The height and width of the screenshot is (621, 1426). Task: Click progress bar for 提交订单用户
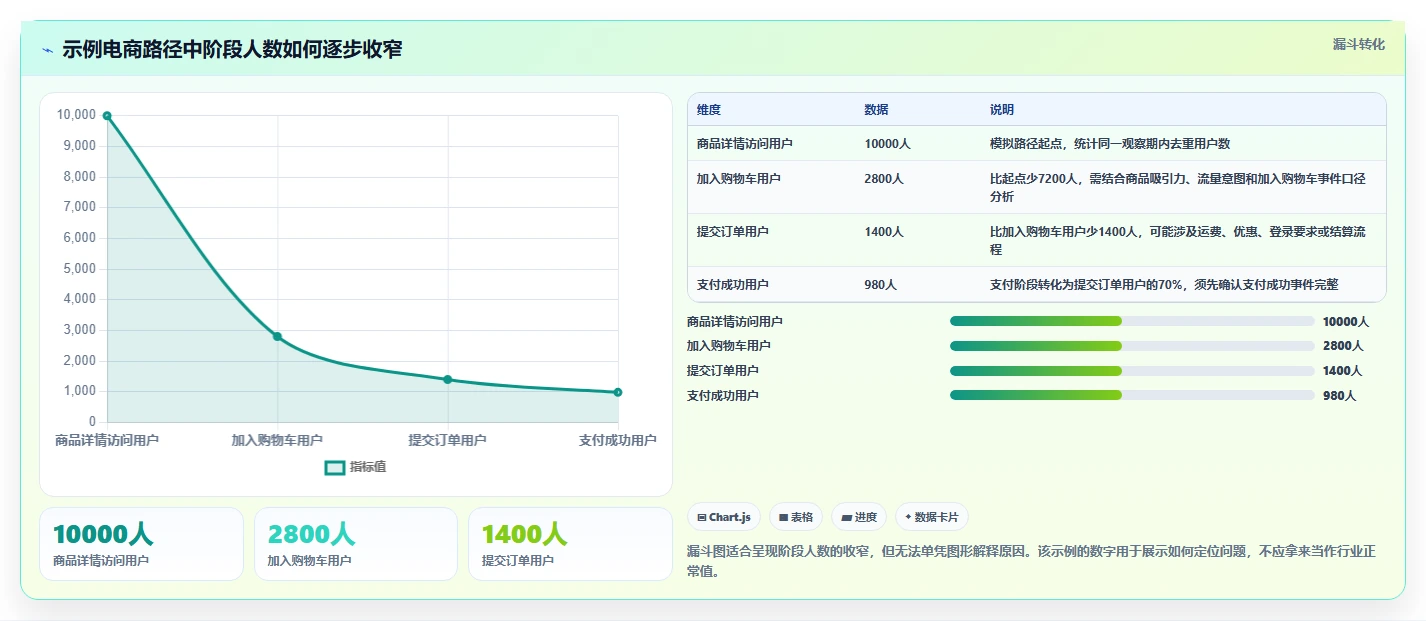pyautogui.click(x=1132, y=371)
